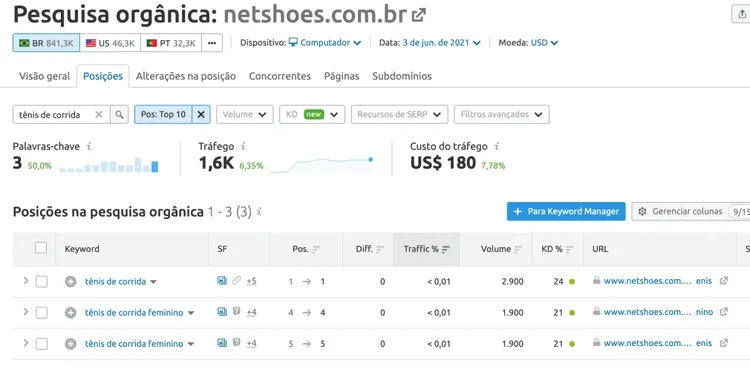Sort by Diff. column sort icon

point(380,249)
